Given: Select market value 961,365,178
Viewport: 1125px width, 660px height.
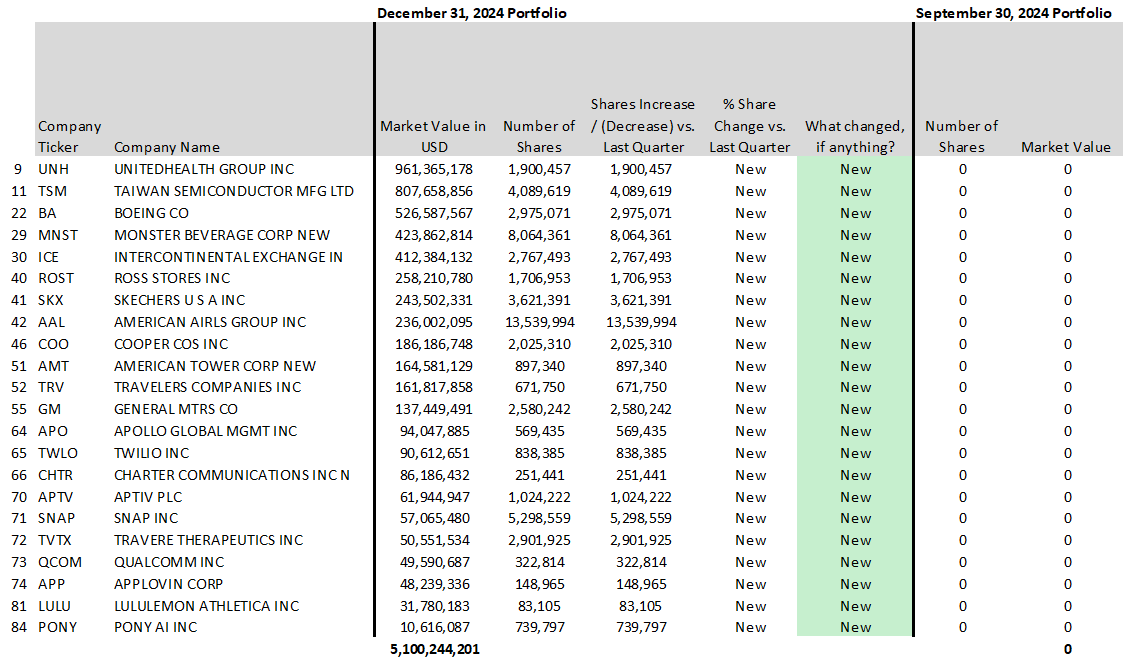Looking at the screenshot, I should pyautogui.click(x=433, y=169).
